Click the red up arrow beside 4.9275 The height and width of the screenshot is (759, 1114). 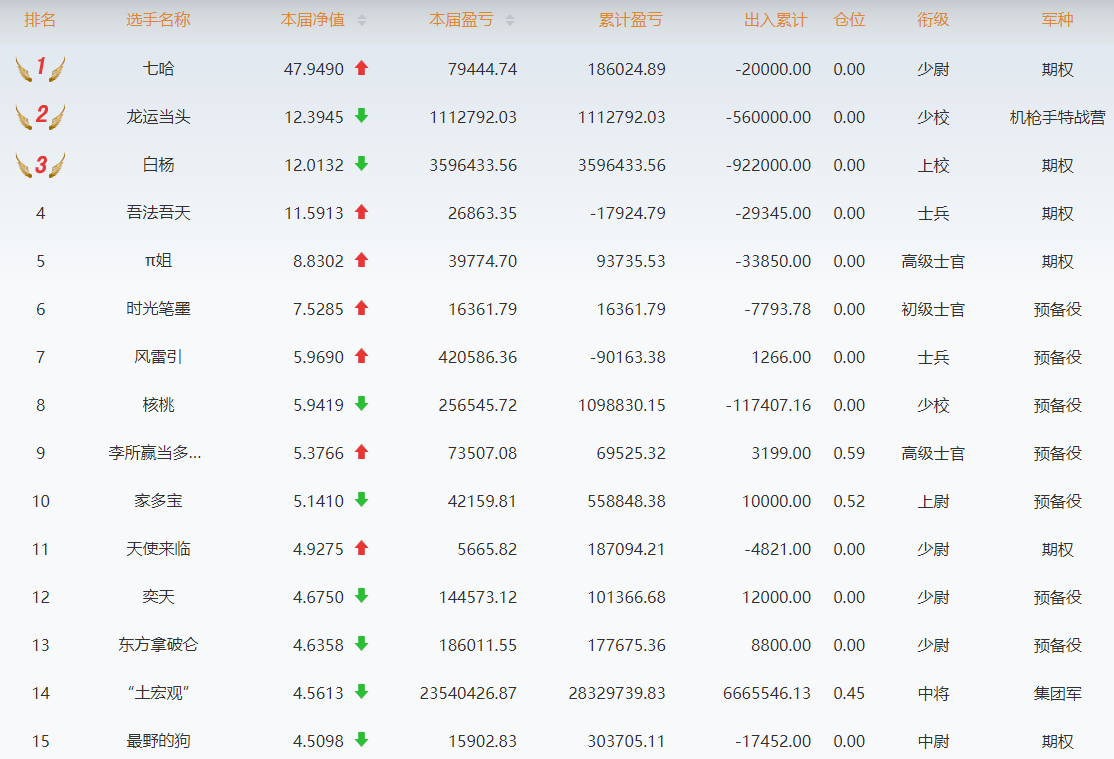(x=362, y=548)
